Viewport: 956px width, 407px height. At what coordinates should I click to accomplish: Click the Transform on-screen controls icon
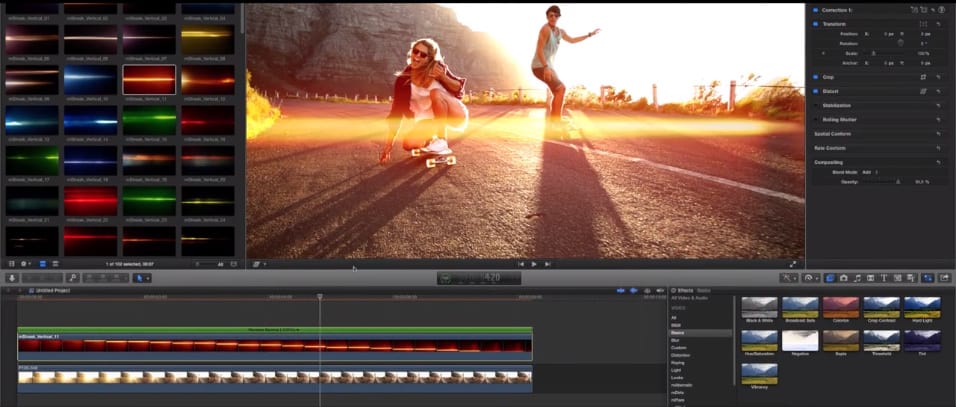(x=924, y=24)
